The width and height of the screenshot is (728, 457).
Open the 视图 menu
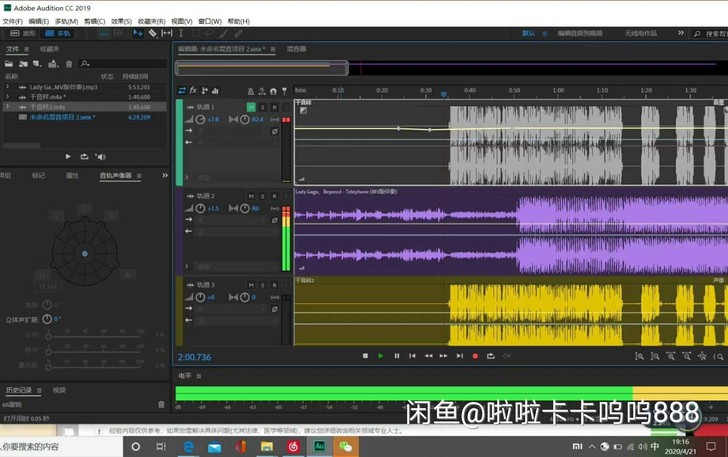(182, 21)
